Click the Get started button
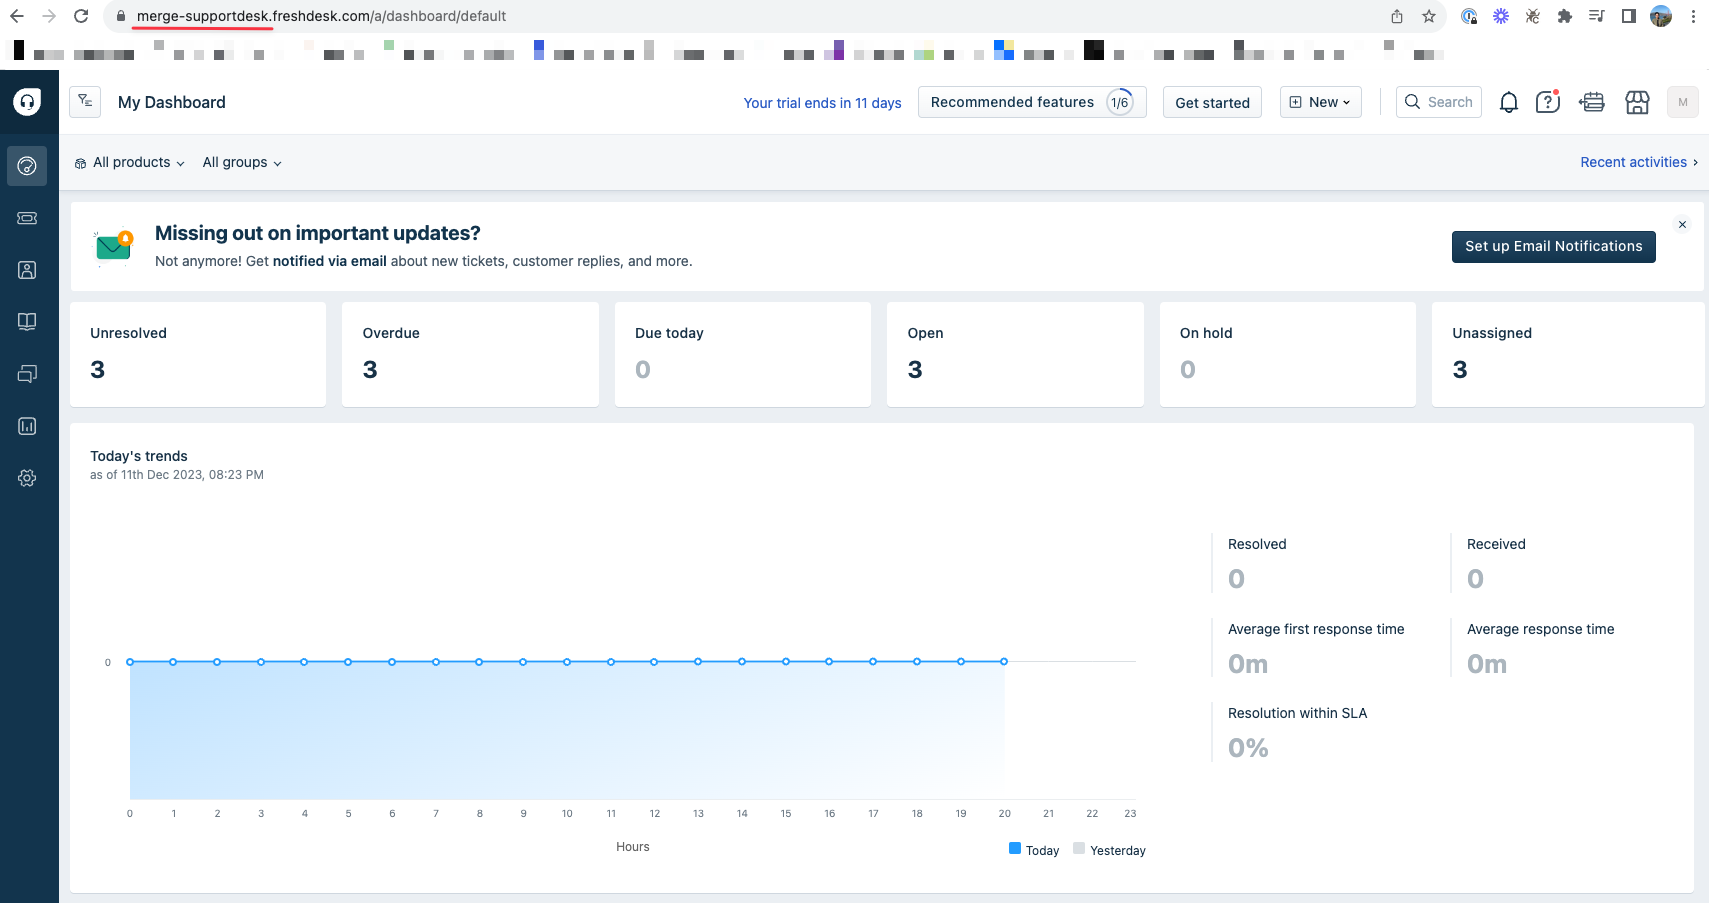The width and height of the screenshot is (1709, 903). (1212, 102)
